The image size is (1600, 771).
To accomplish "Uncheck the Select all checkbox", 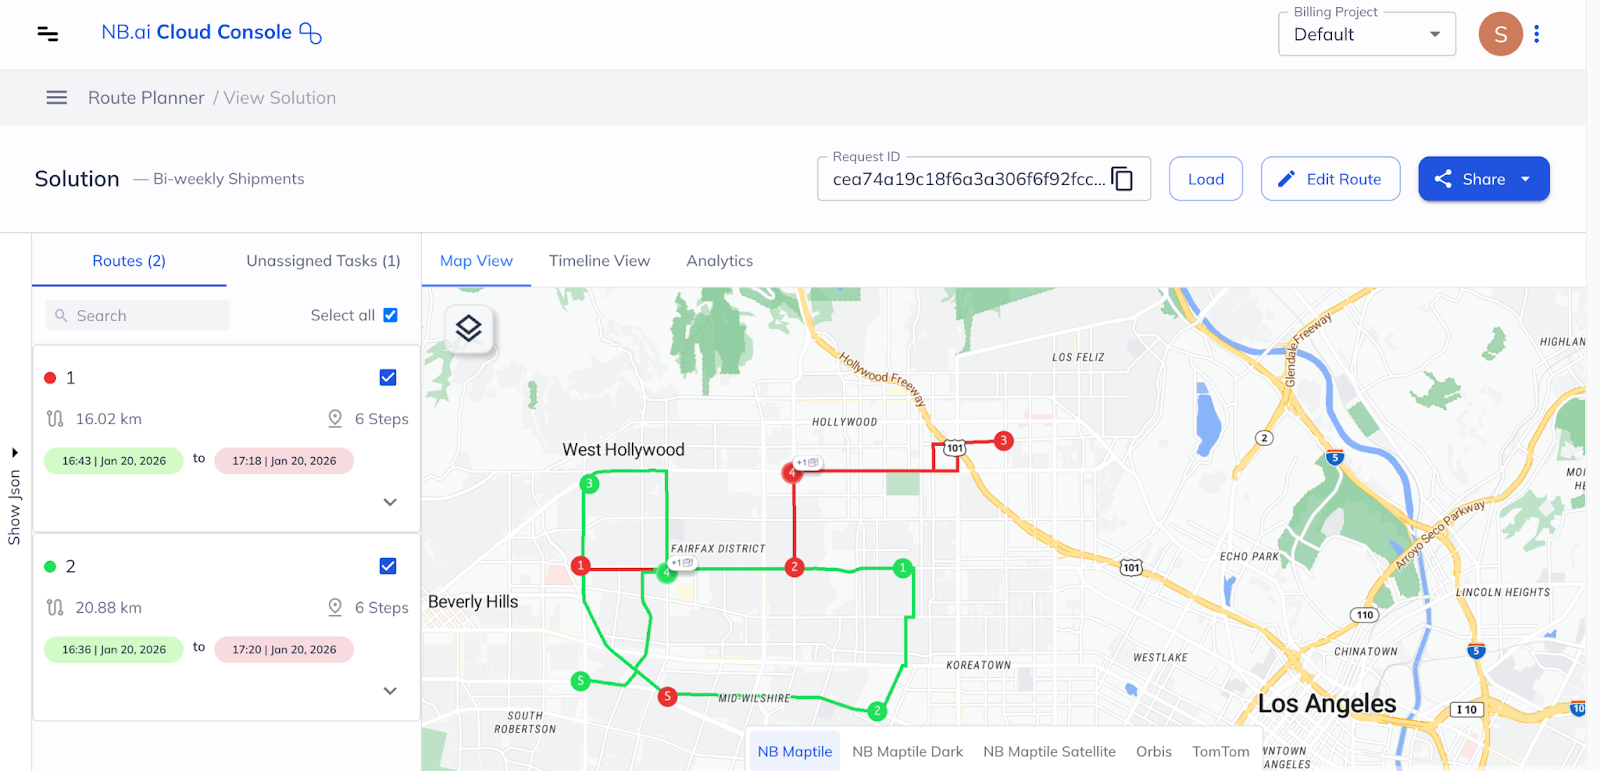I will [x=390, y=315].
